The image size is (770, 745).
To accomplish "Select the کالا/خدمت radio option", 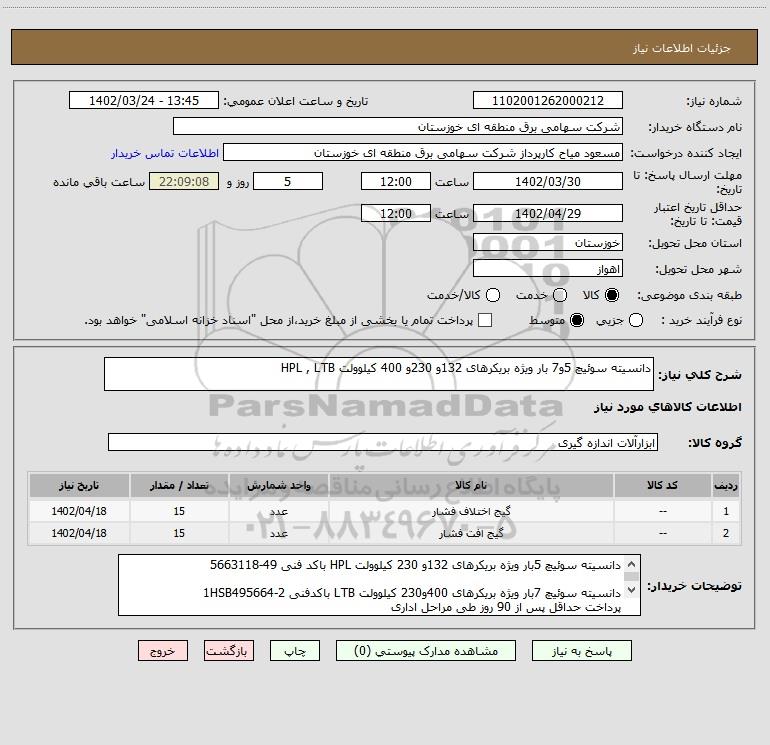I will coord(493,295).
